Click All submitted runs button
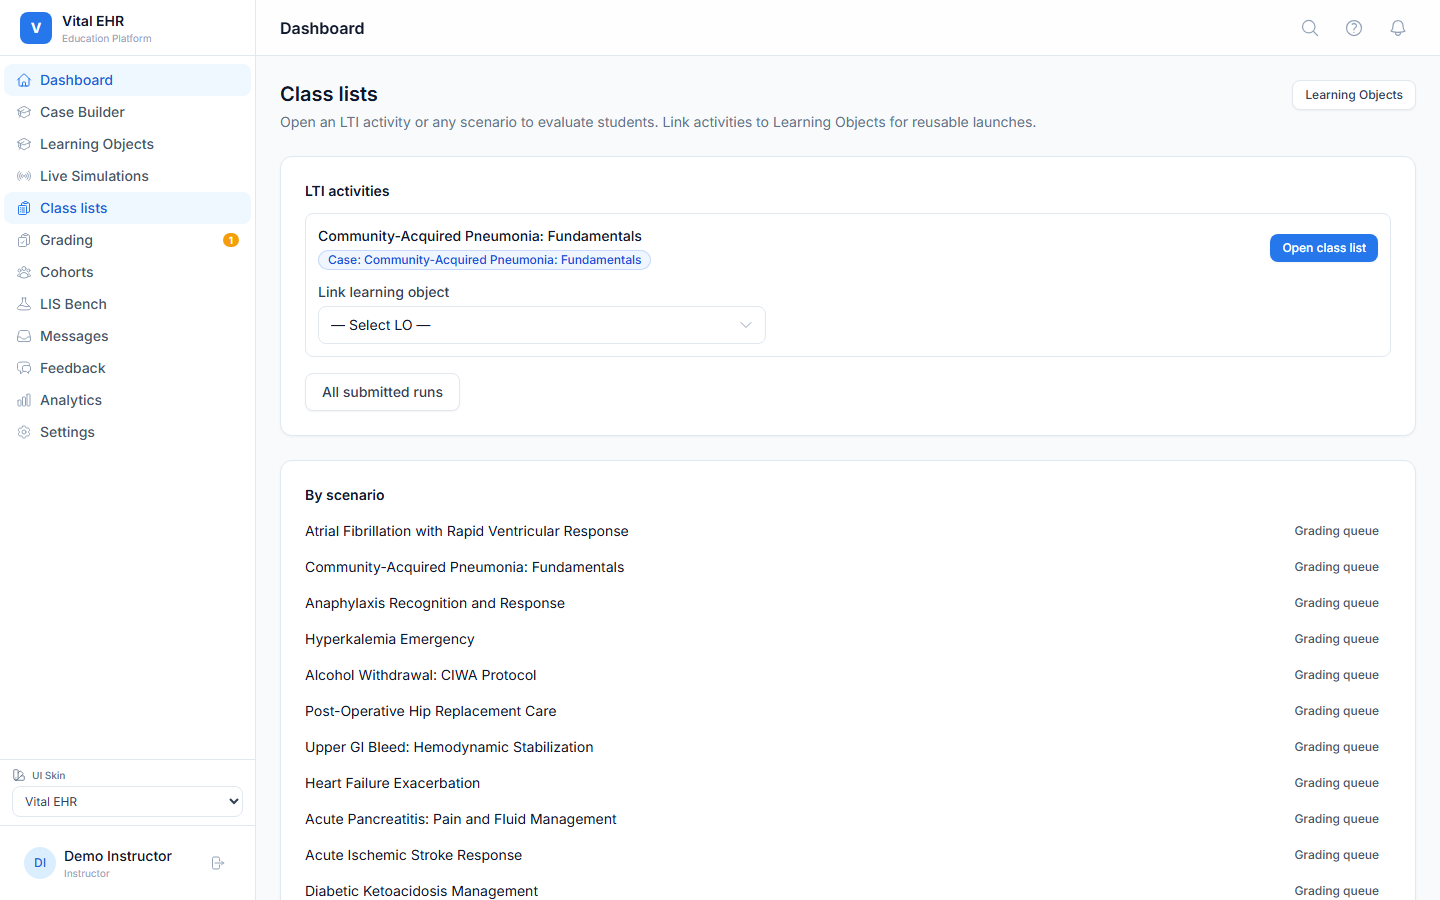 tap(382, 392)
